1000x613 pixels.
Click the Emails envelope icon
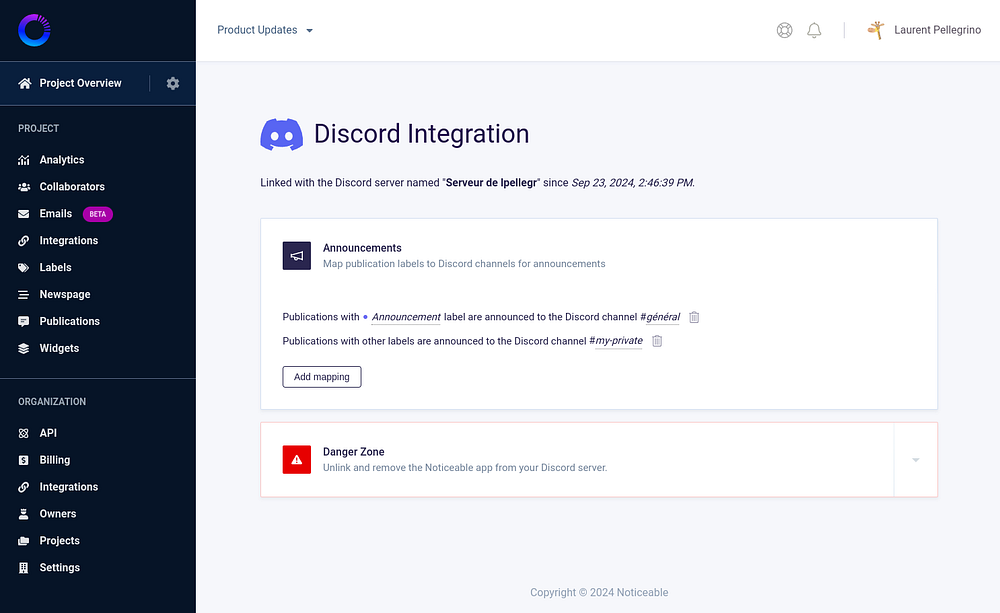tap(24, 214)
